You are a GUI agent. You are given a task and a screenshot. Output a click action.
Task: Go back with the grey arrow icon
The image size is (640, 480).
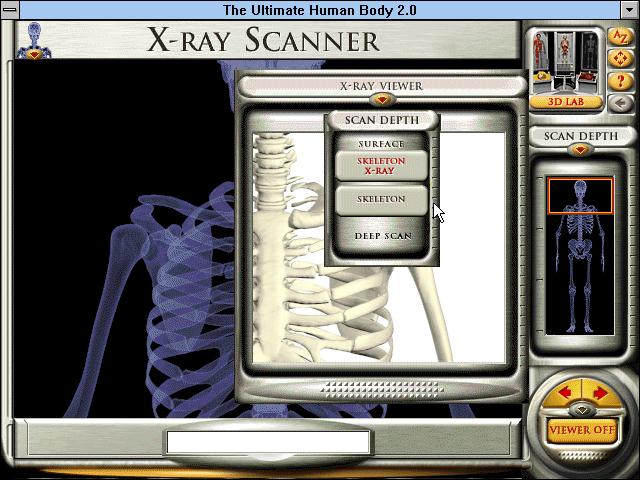click(620, 103)
